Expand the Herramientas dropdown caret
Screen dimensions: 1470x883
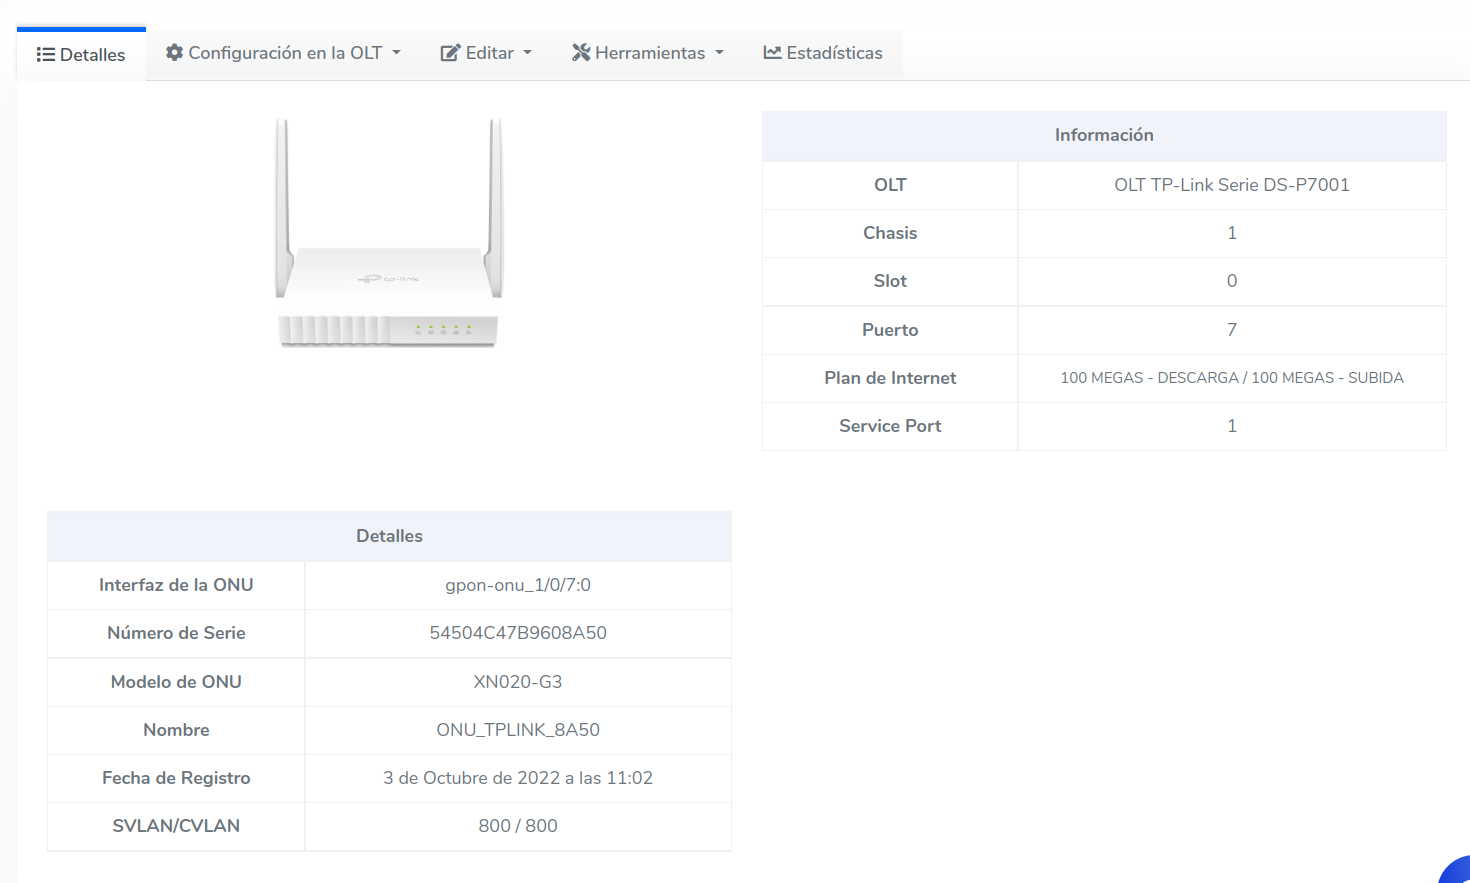coord(719,53)
